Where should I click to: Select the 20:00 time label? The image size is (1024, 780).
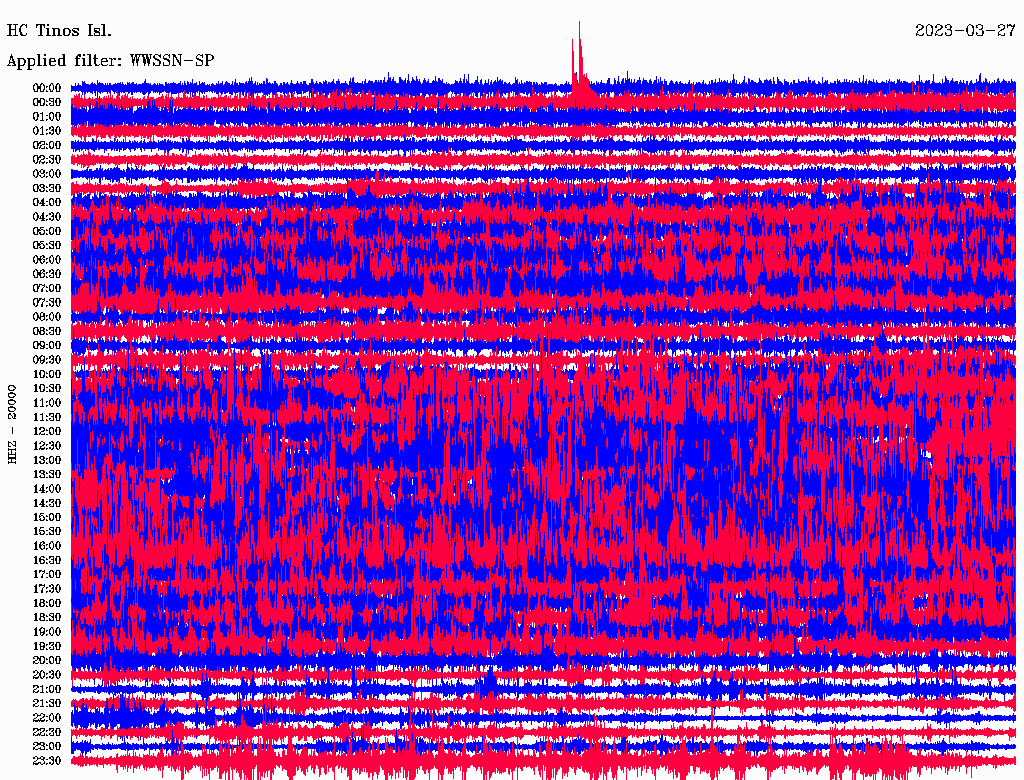(x=47, y=660)
